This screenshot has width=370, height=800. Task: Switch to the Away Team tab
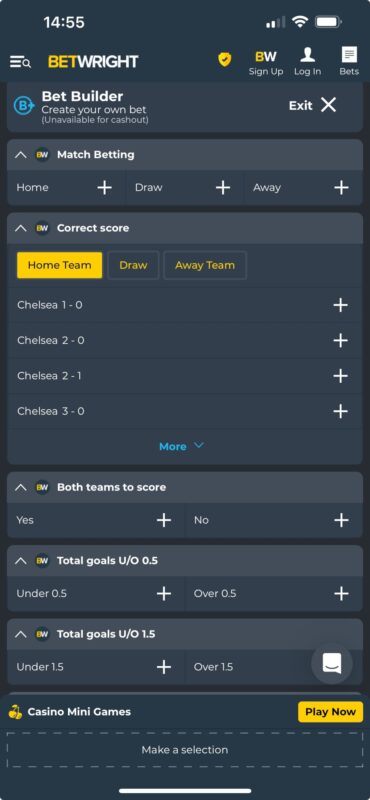tap(205, 265)
